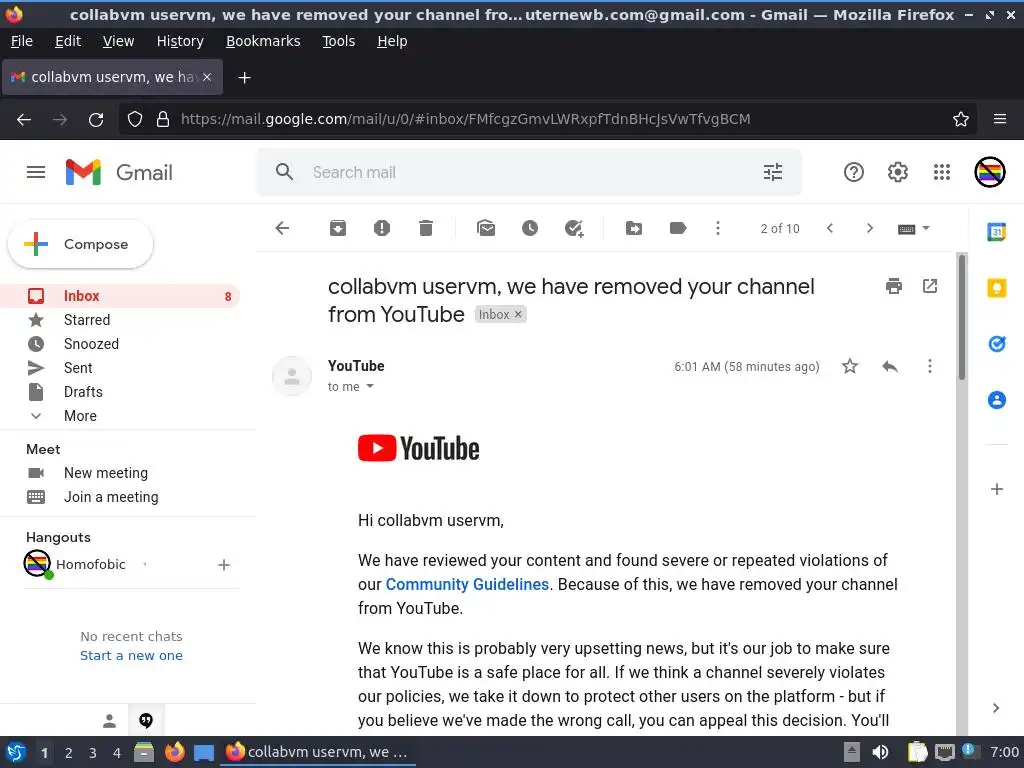Select input tools dropdown
This screenshot has width=1024, height=768.
tap(914, 228)
